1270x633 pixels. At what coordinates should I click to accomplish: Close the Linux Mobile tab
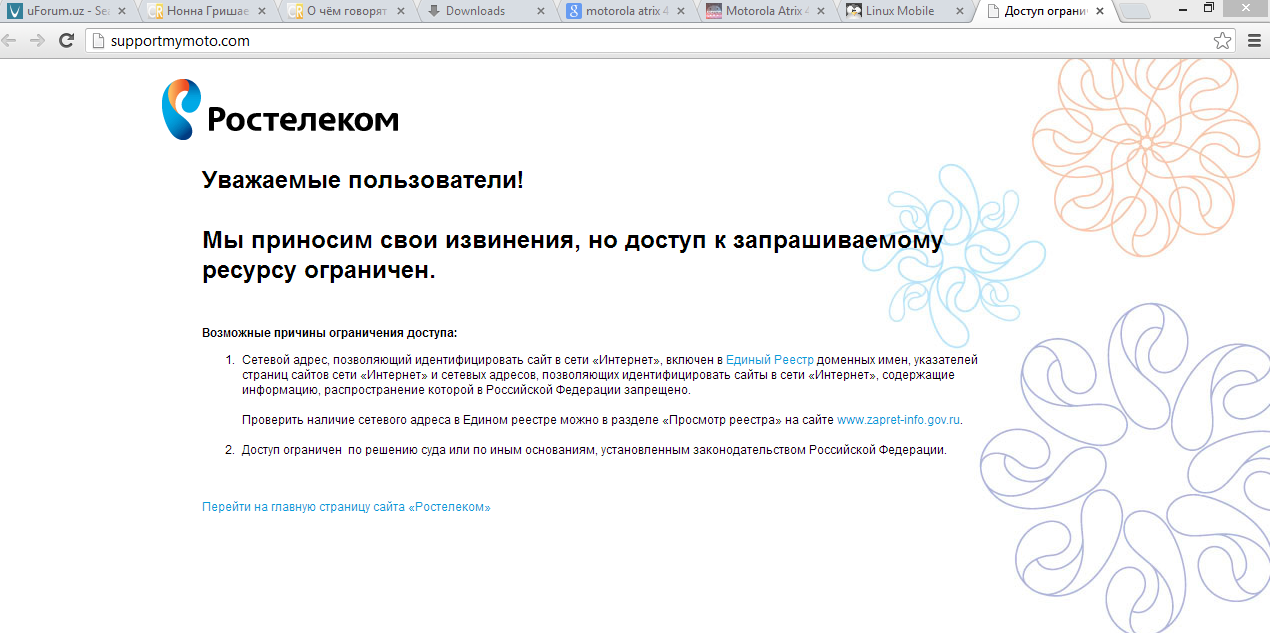click(x=960, y=12)
